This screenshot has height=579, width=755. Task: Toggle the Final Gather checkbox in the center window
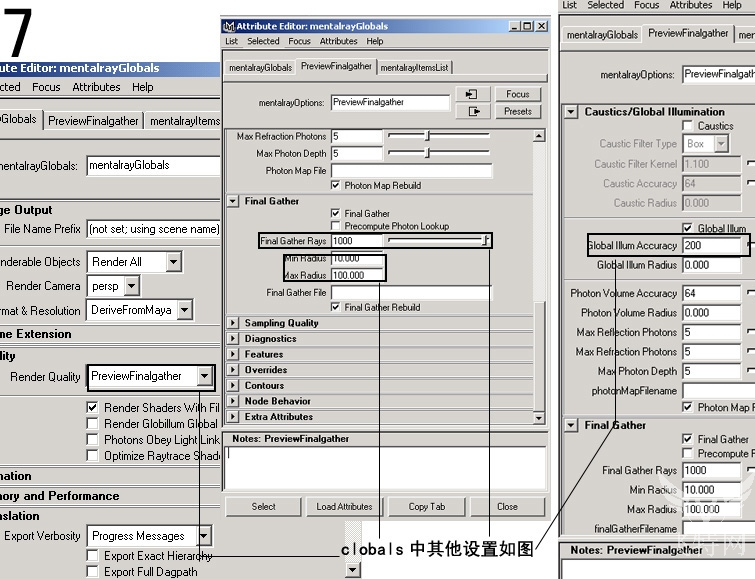336,213
